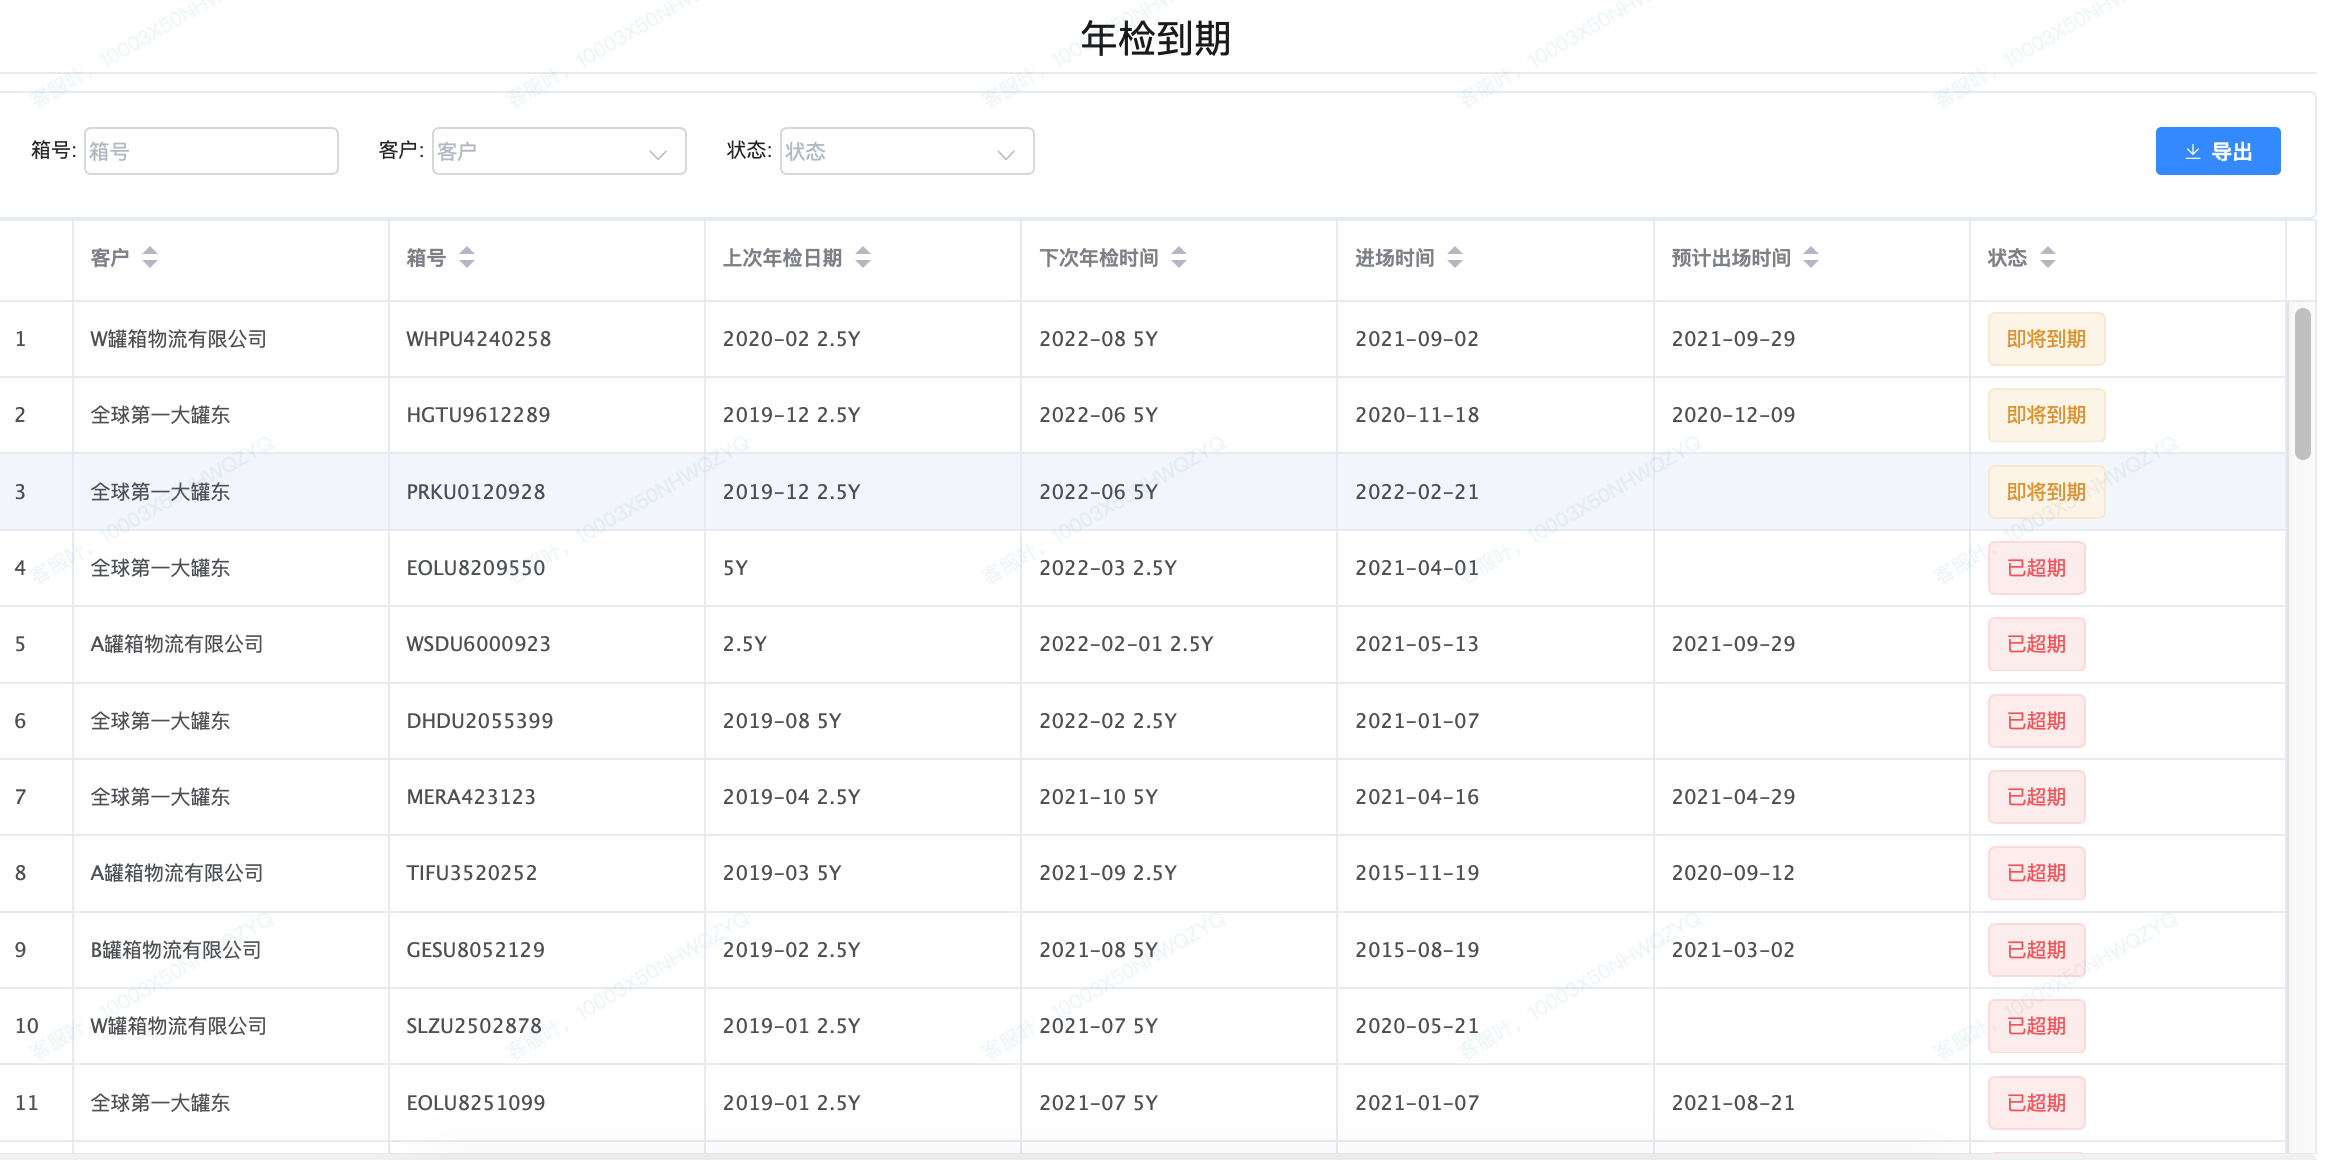Sort by 预计出场时间

1813,258
